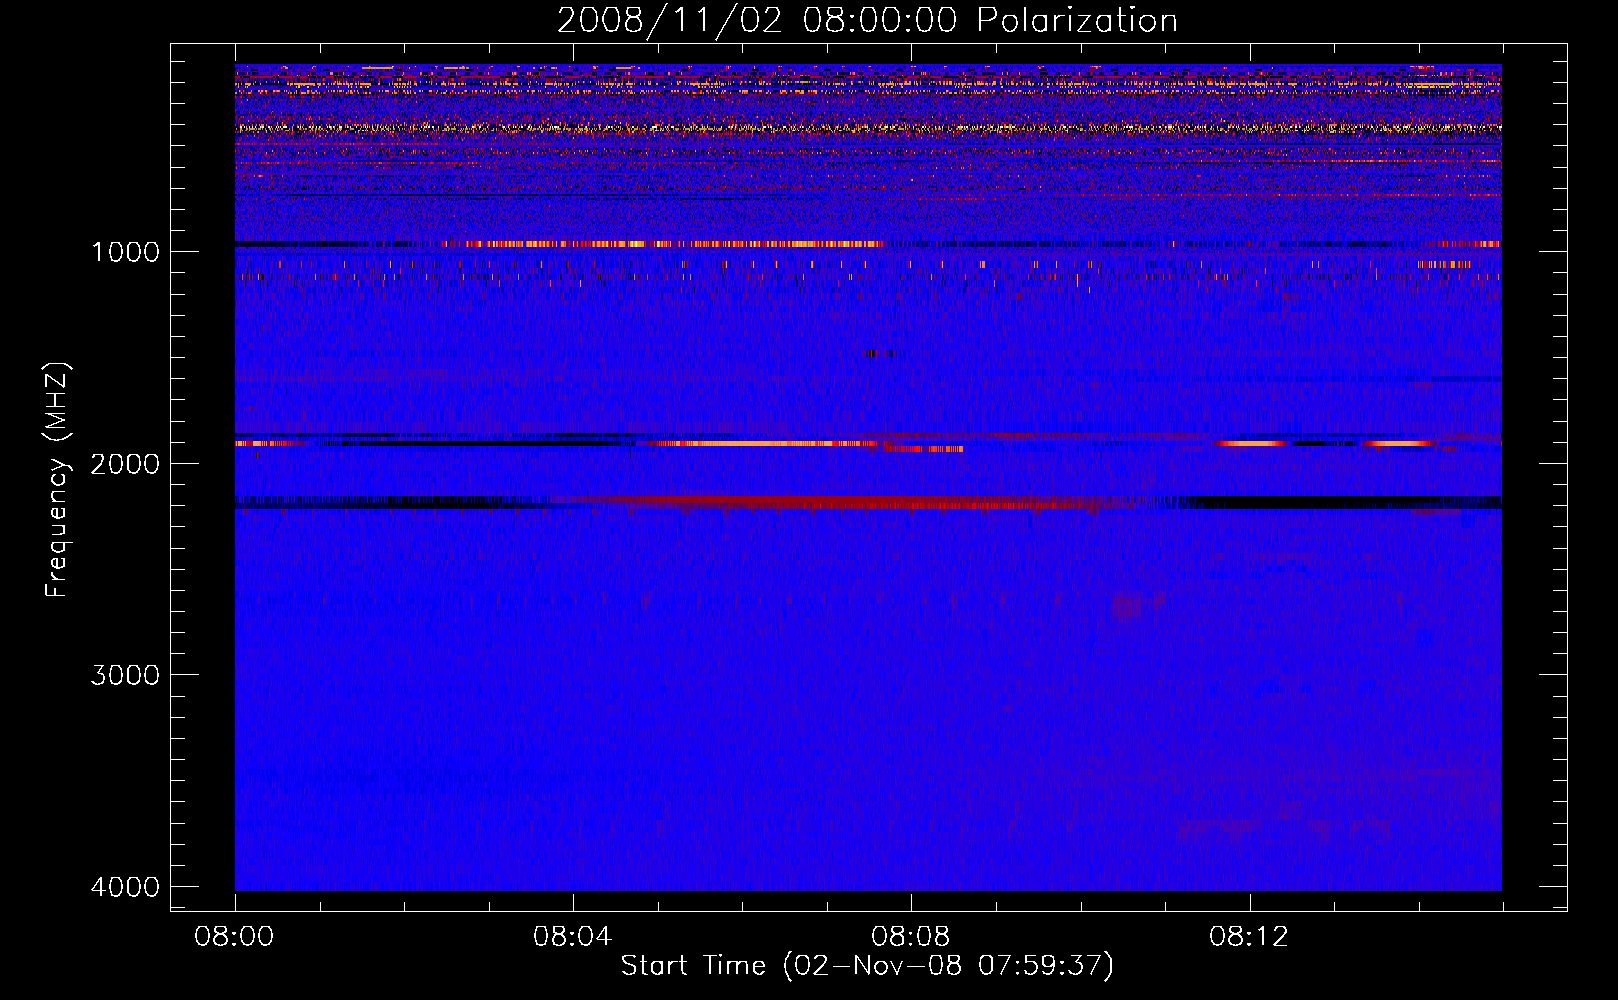Click the 08:04 time tick label
The width and height of the screenshot is (1618, 1000).
tap(573, 937)
